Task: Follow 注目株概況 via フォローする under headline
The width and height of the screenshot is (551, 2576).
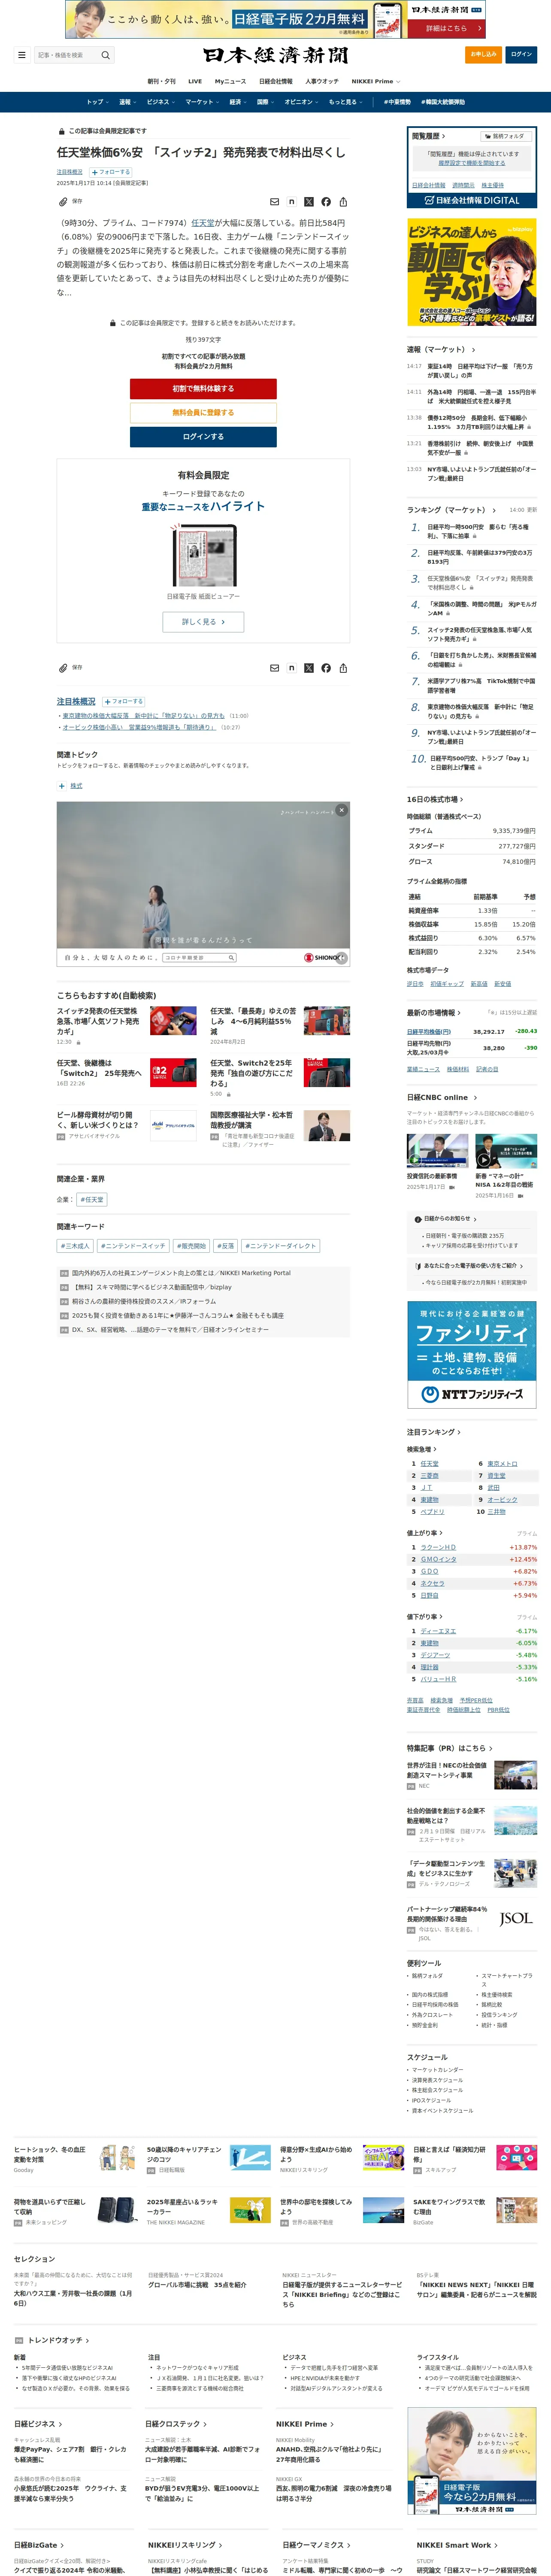Action: point(111,172)
